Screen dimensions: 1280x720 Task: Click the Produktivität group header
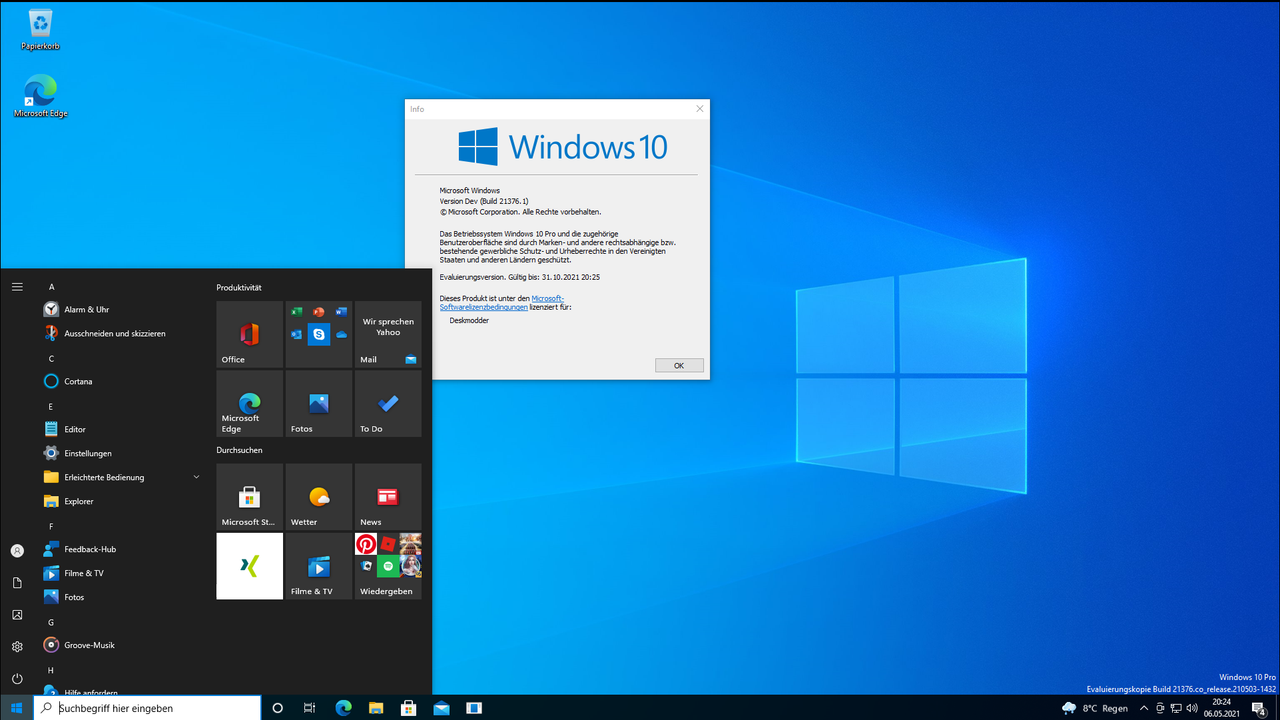[239, 288]
